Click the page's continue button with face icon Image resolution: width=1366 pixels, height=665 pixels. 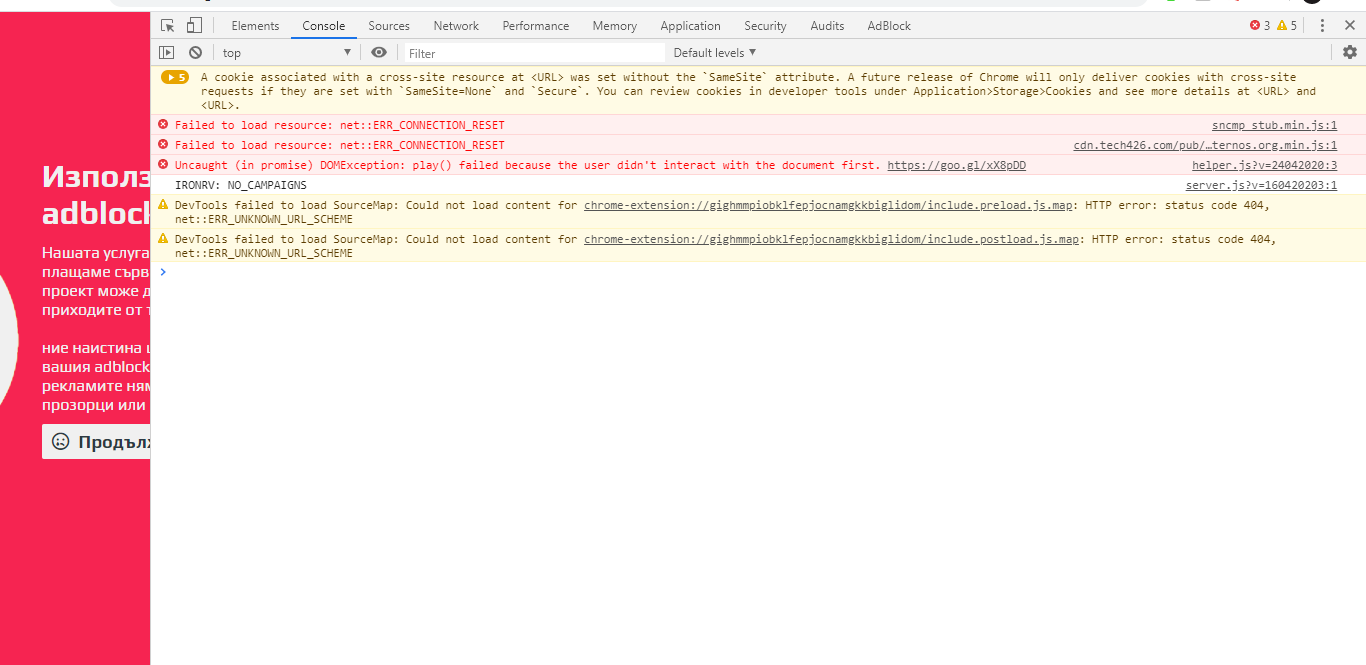(97, 442)
